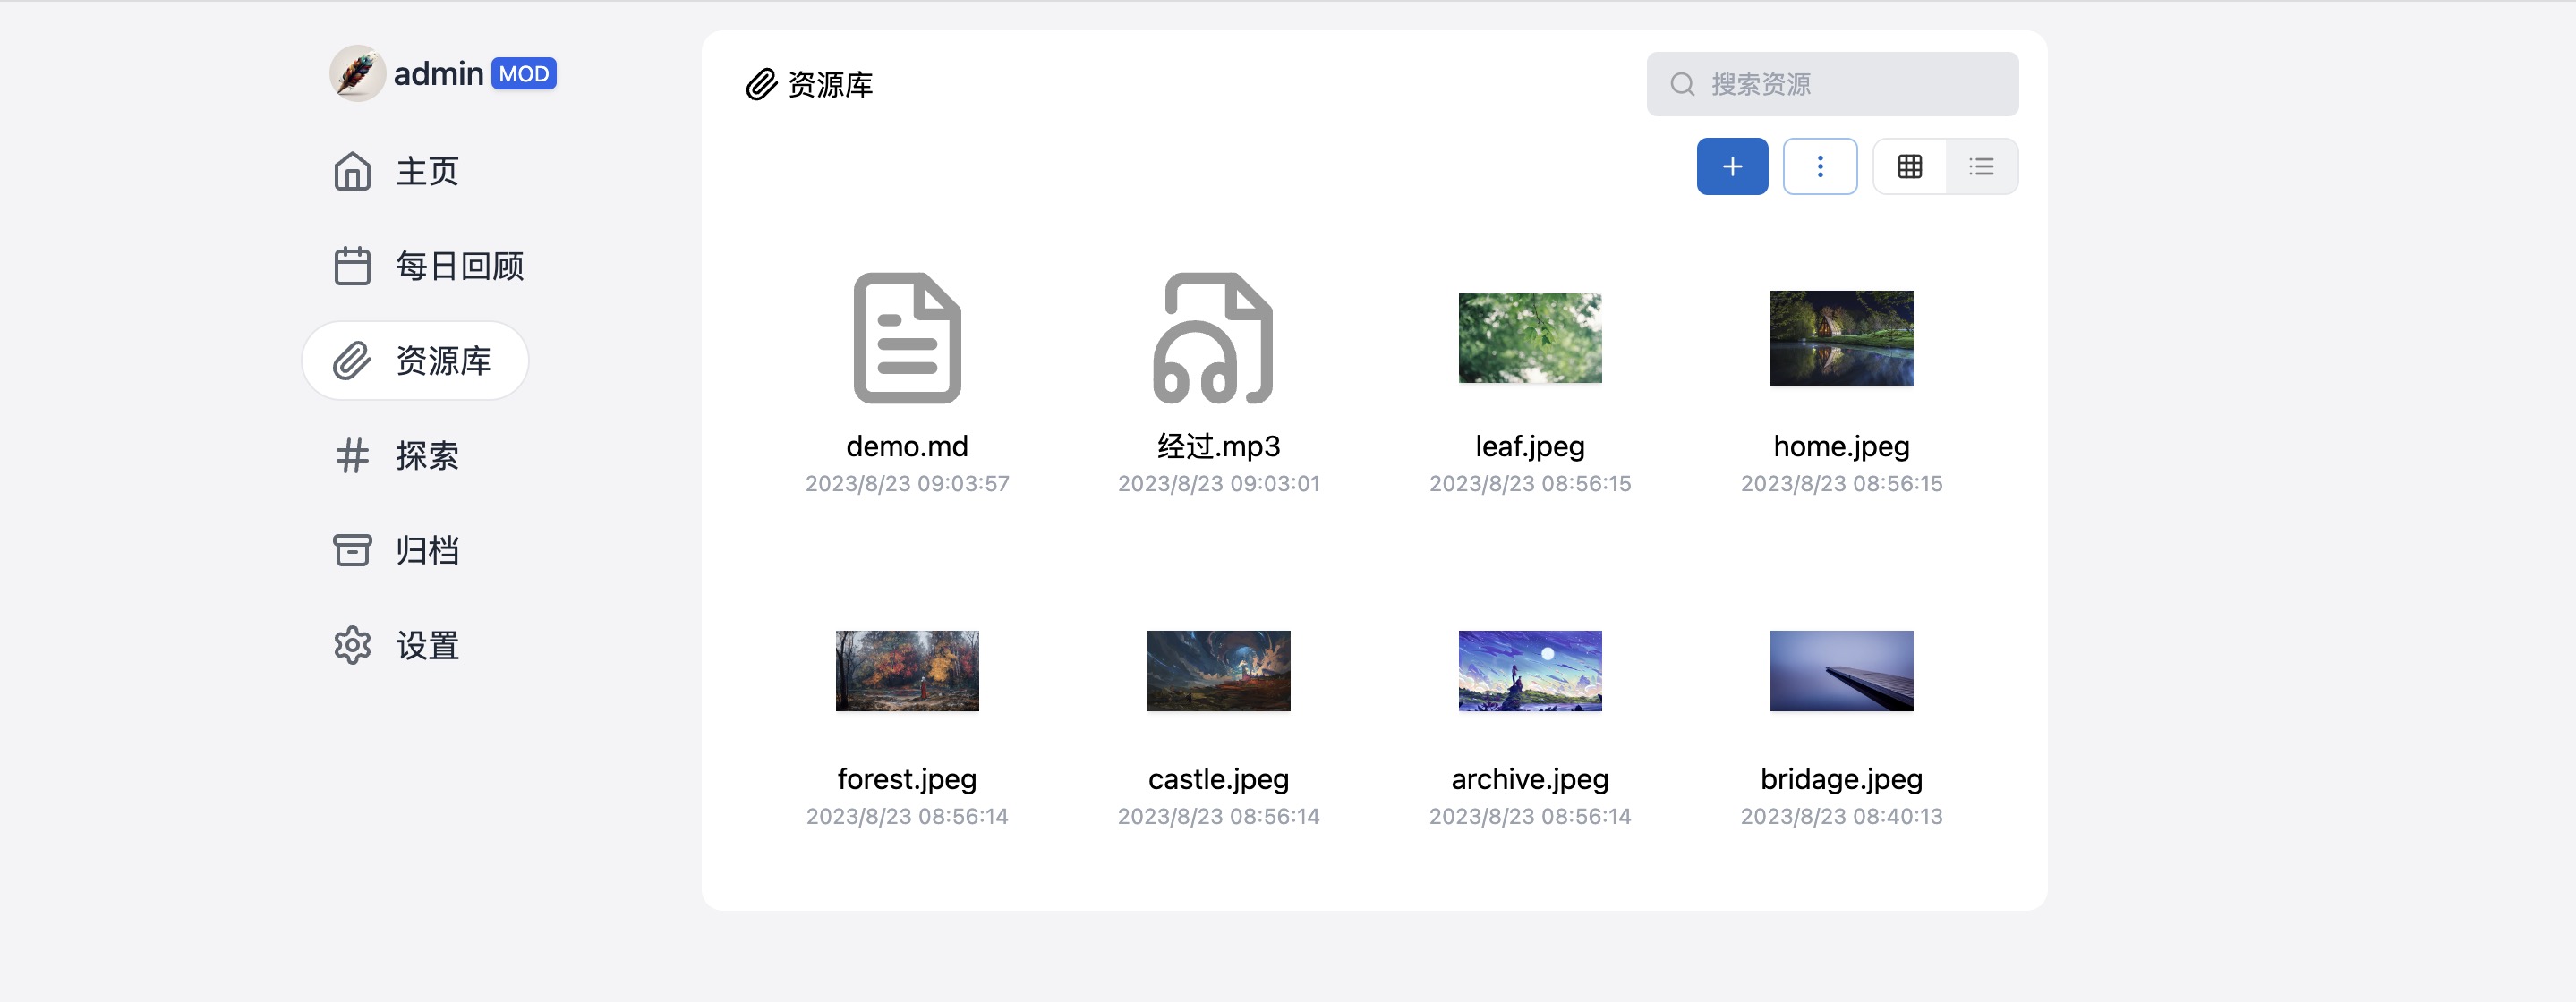
Task: Switch to grid view layout
Action: coord(1909,166)
